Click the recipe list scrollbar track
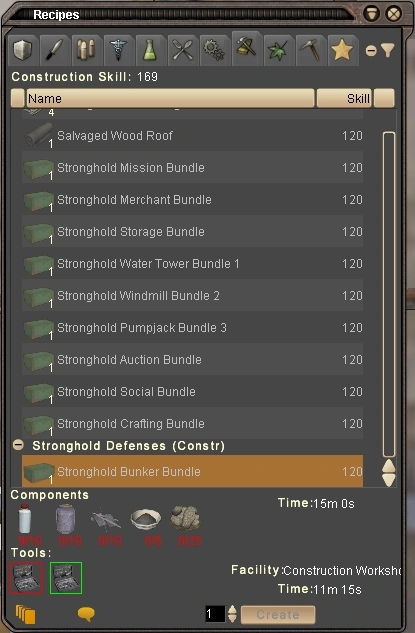 click(389, 294)
